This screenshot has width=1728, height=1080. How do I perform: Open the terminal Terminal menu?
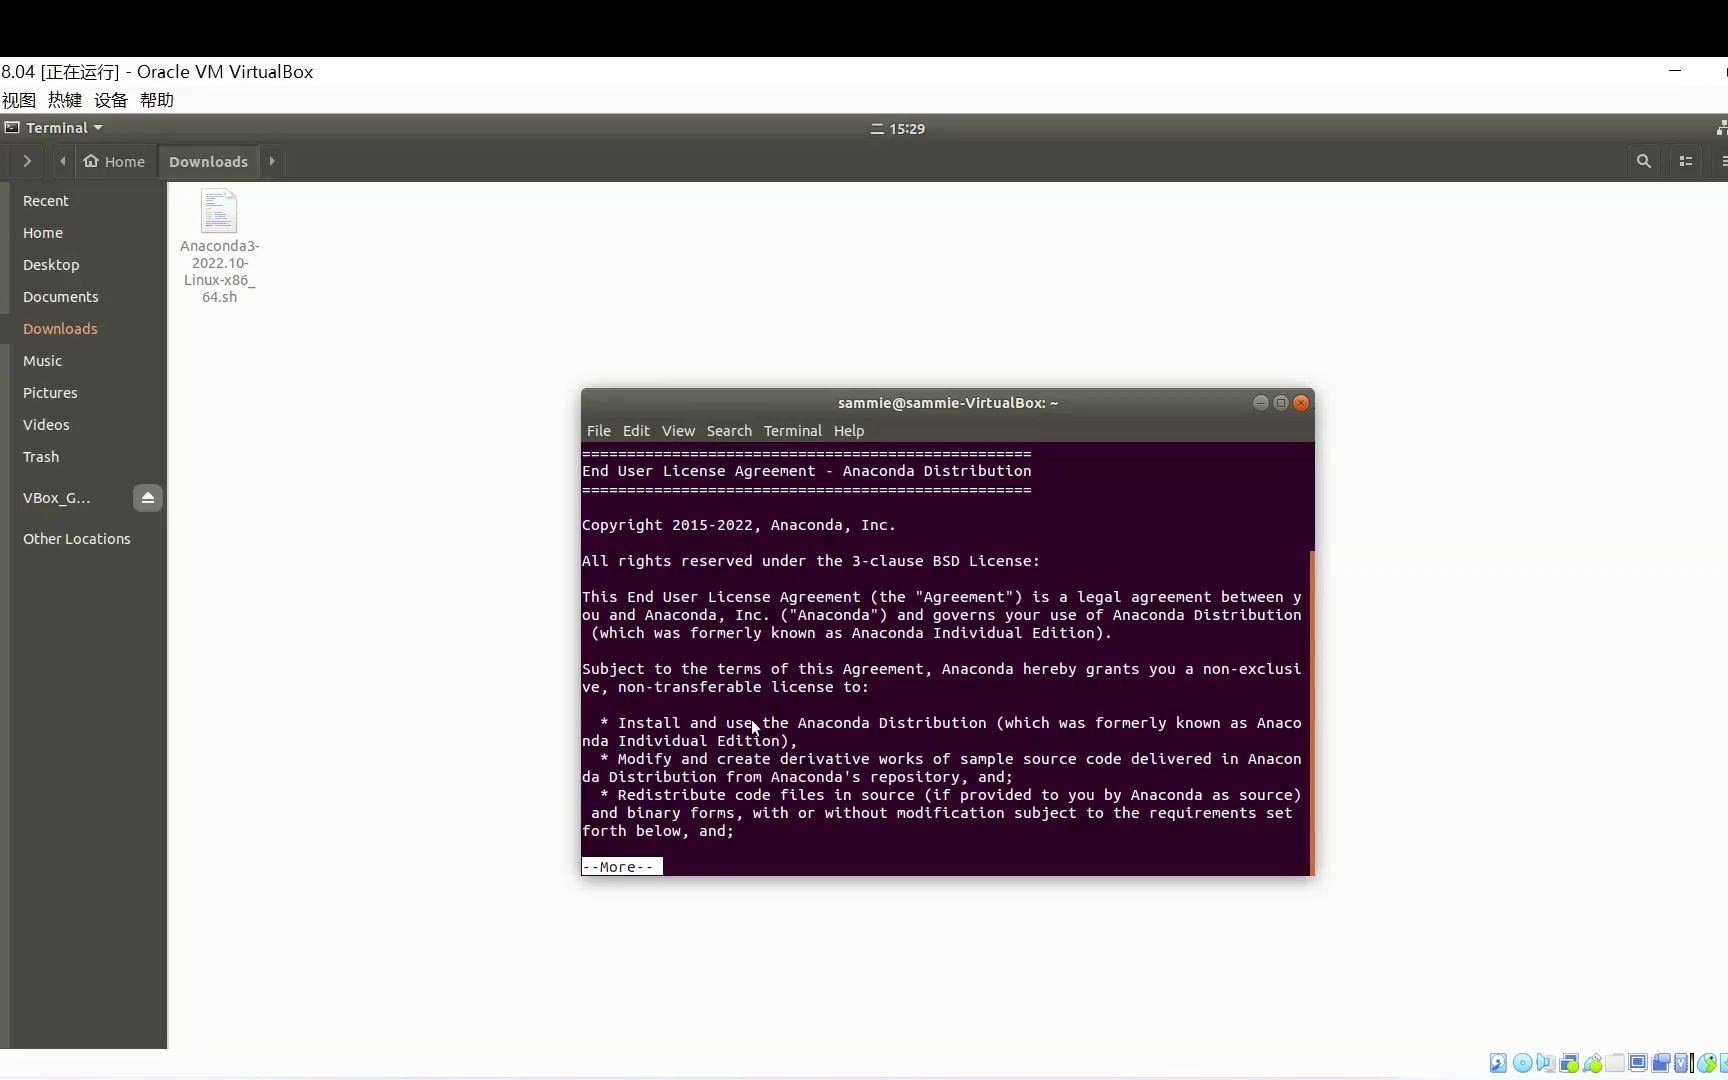coord(793,431)
